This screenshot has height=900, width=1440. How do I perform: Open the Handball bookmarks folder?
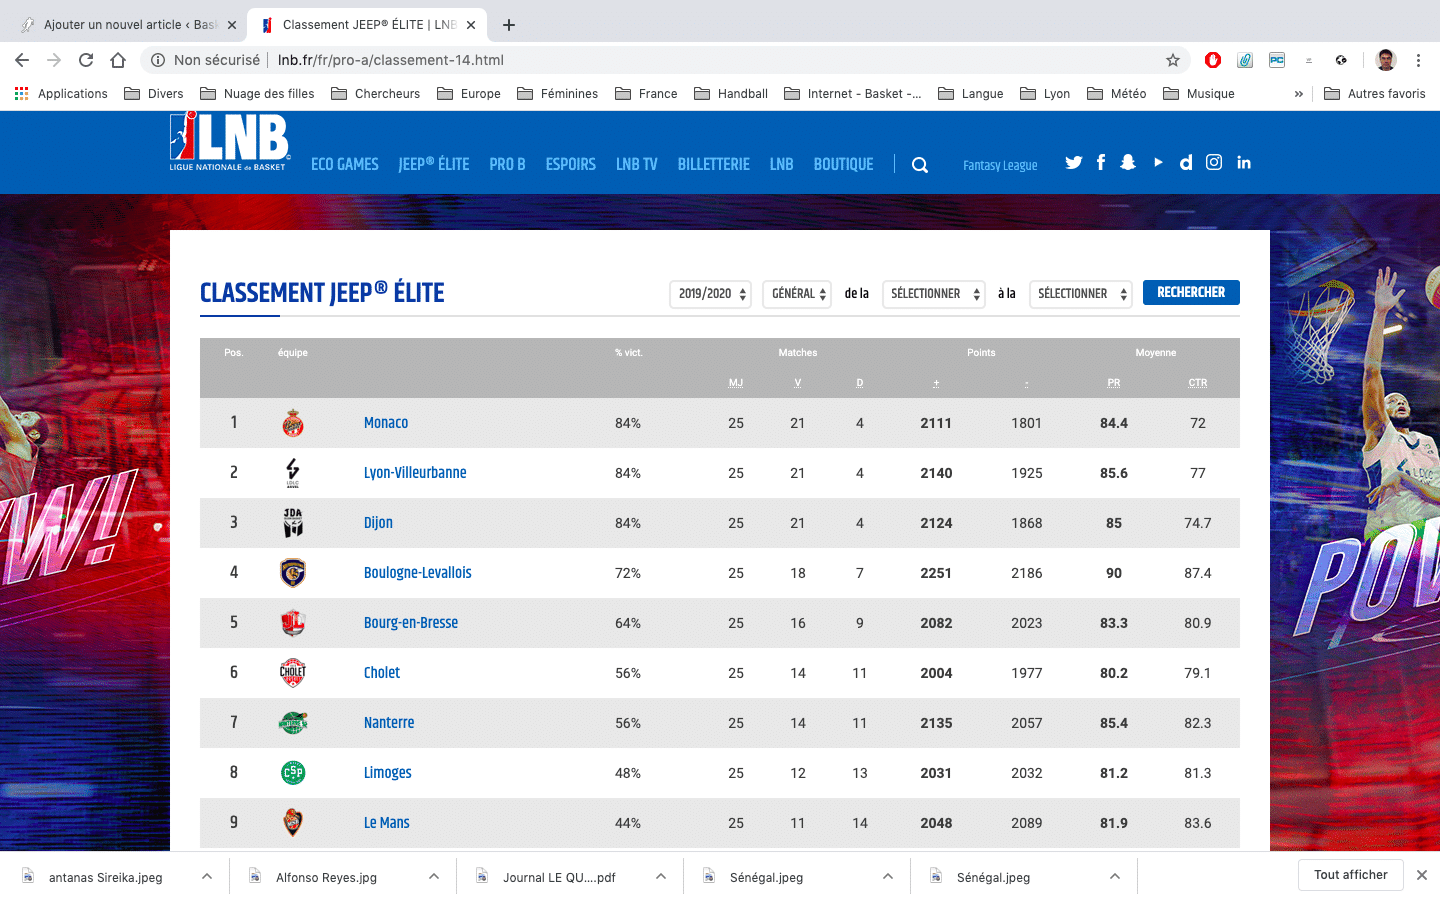click(731, 94)
